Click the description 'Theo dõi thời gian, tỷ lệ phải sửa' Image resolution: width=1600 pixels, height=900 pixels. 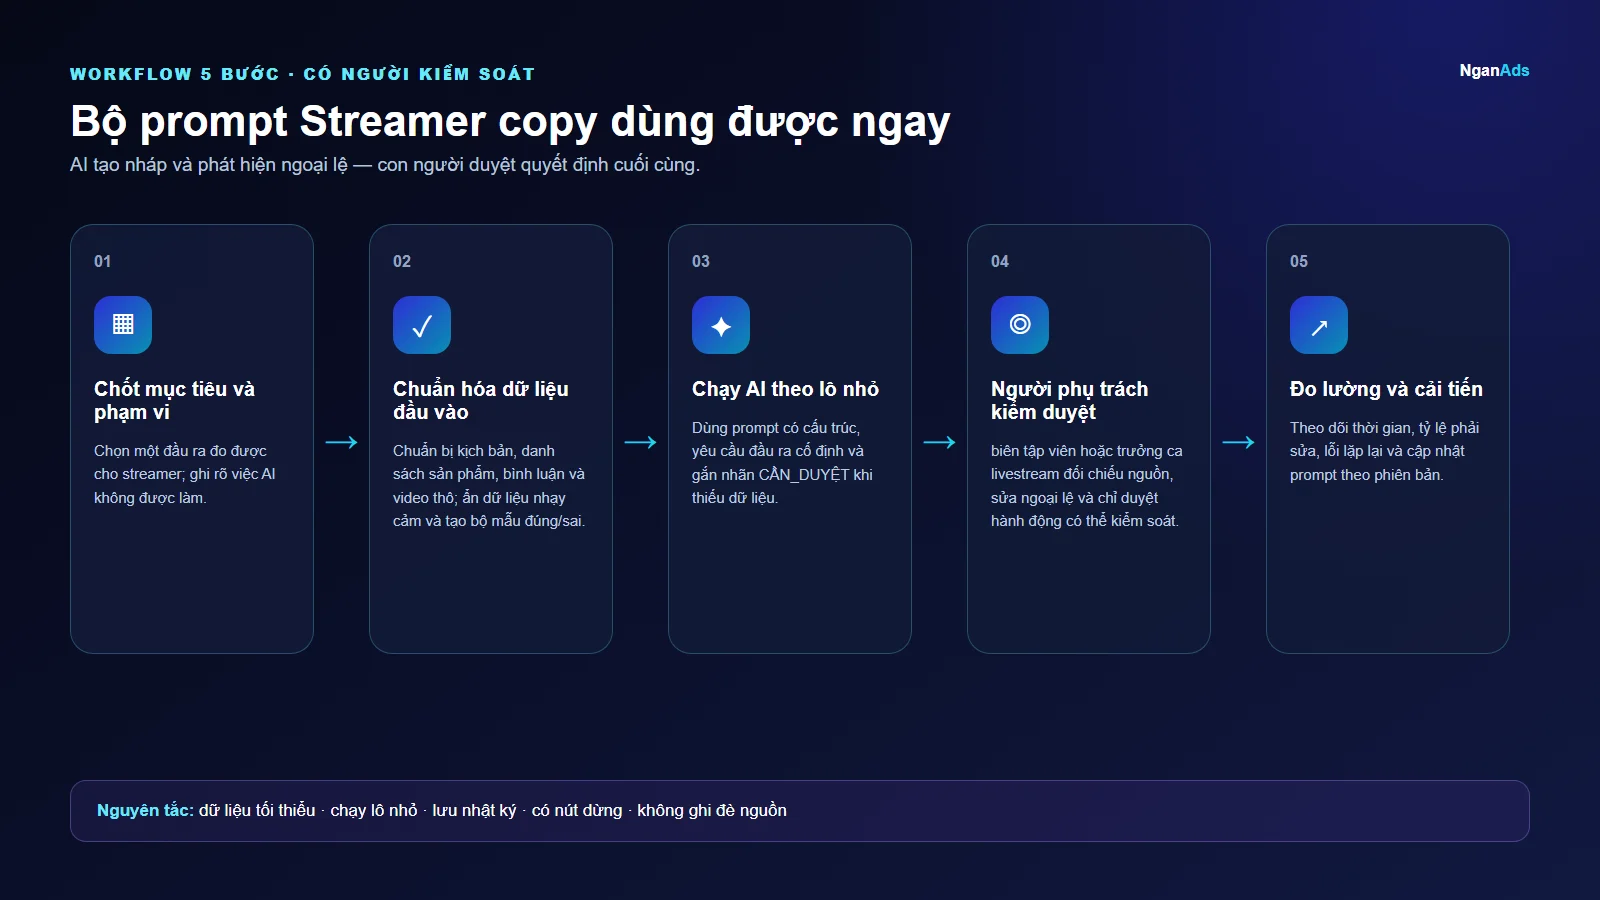click(x=1385, y=451)
